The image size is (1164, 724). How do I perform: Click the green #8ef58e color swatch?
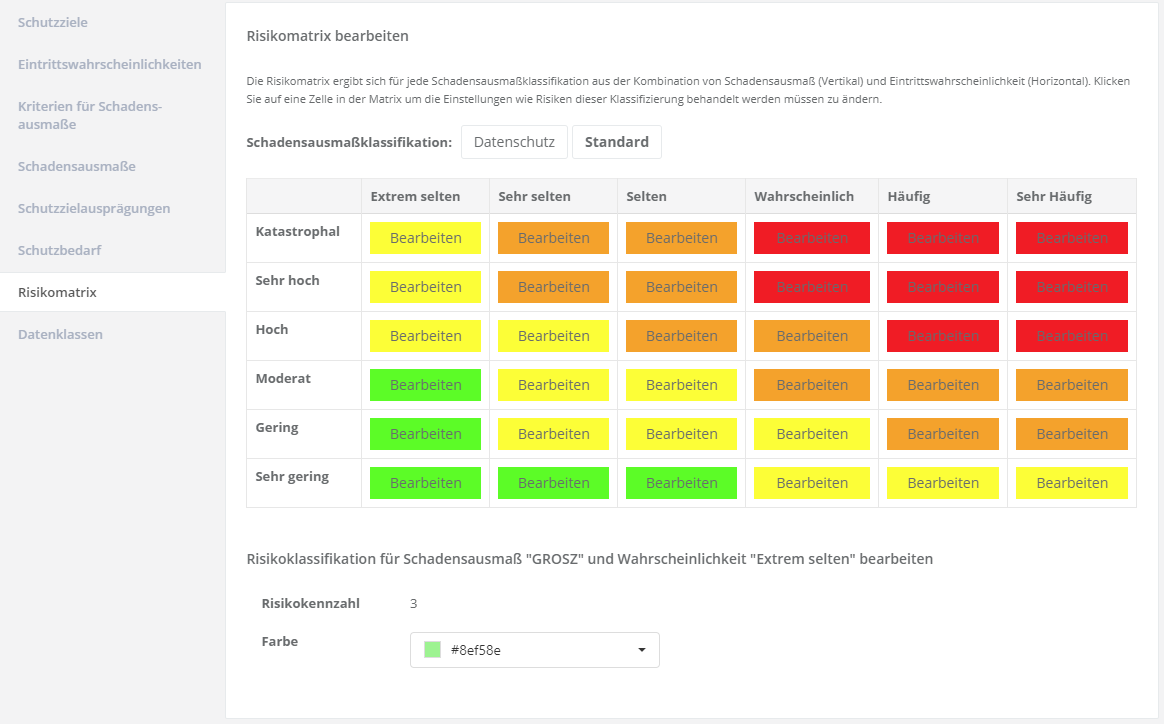[x=432, y=650]
